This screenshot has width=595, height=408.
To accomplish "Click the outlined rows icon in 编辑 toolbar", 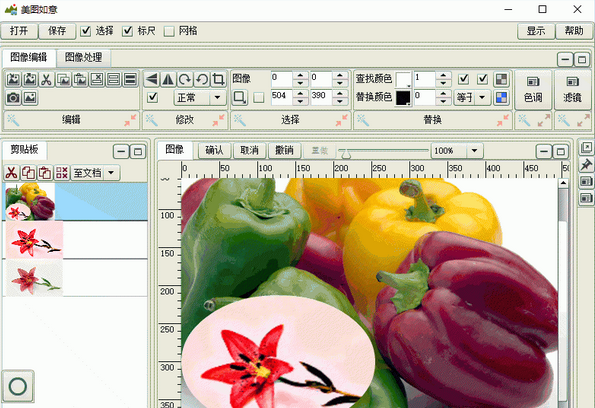I will (x=113, y=80).
